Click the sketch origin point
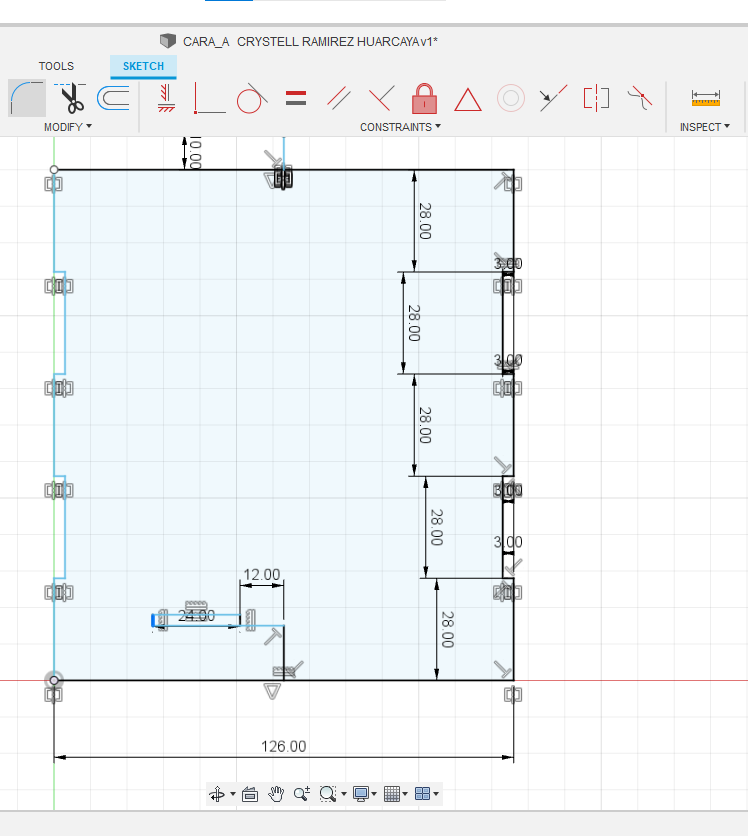The width and height of the screenshot is (748, 836). 54,680
